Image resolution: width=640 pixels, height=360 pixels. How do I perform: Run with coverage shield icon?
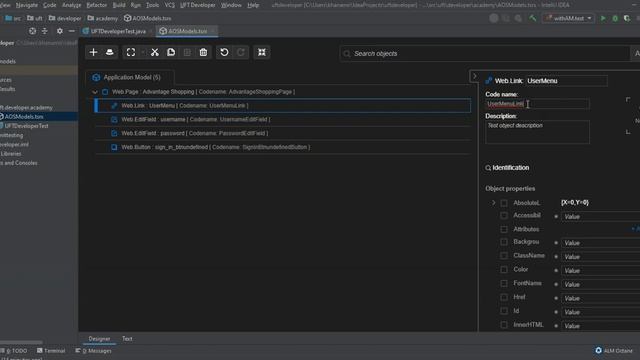click(x=627, y=18)
